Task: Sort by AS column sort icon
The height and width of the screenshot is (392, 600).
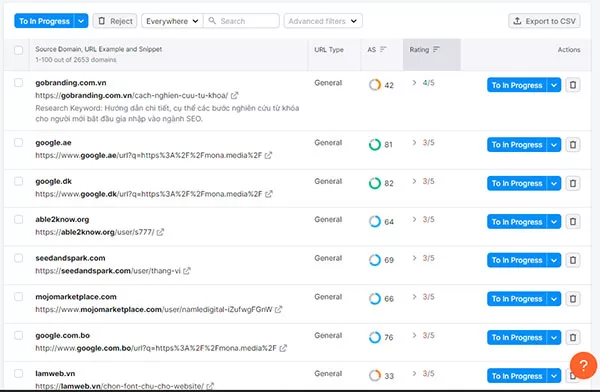Action: click(x=383, y=49)
